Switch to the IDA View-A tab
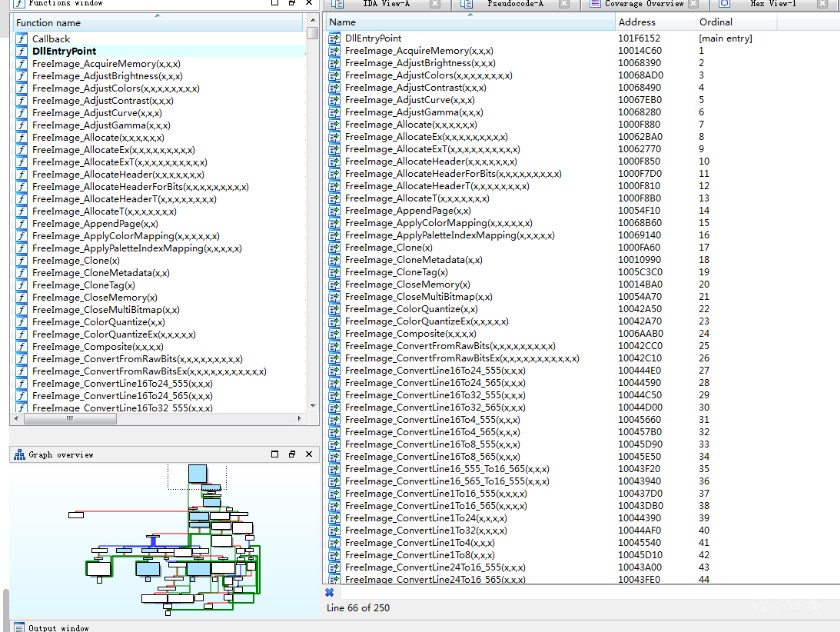 coord(385,4)
